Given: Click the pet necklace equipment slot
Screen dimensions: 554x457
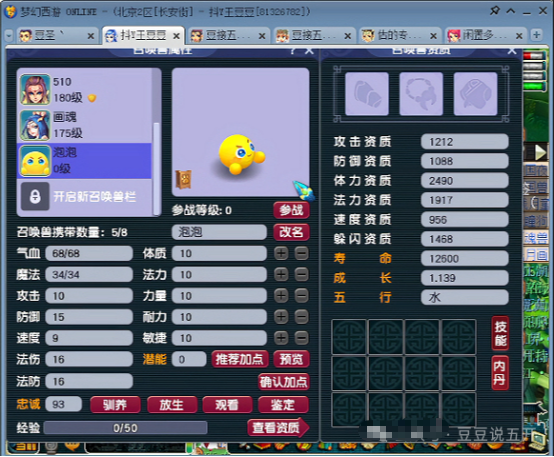Looking at the screenshot, I should click(x=421, y=94).
